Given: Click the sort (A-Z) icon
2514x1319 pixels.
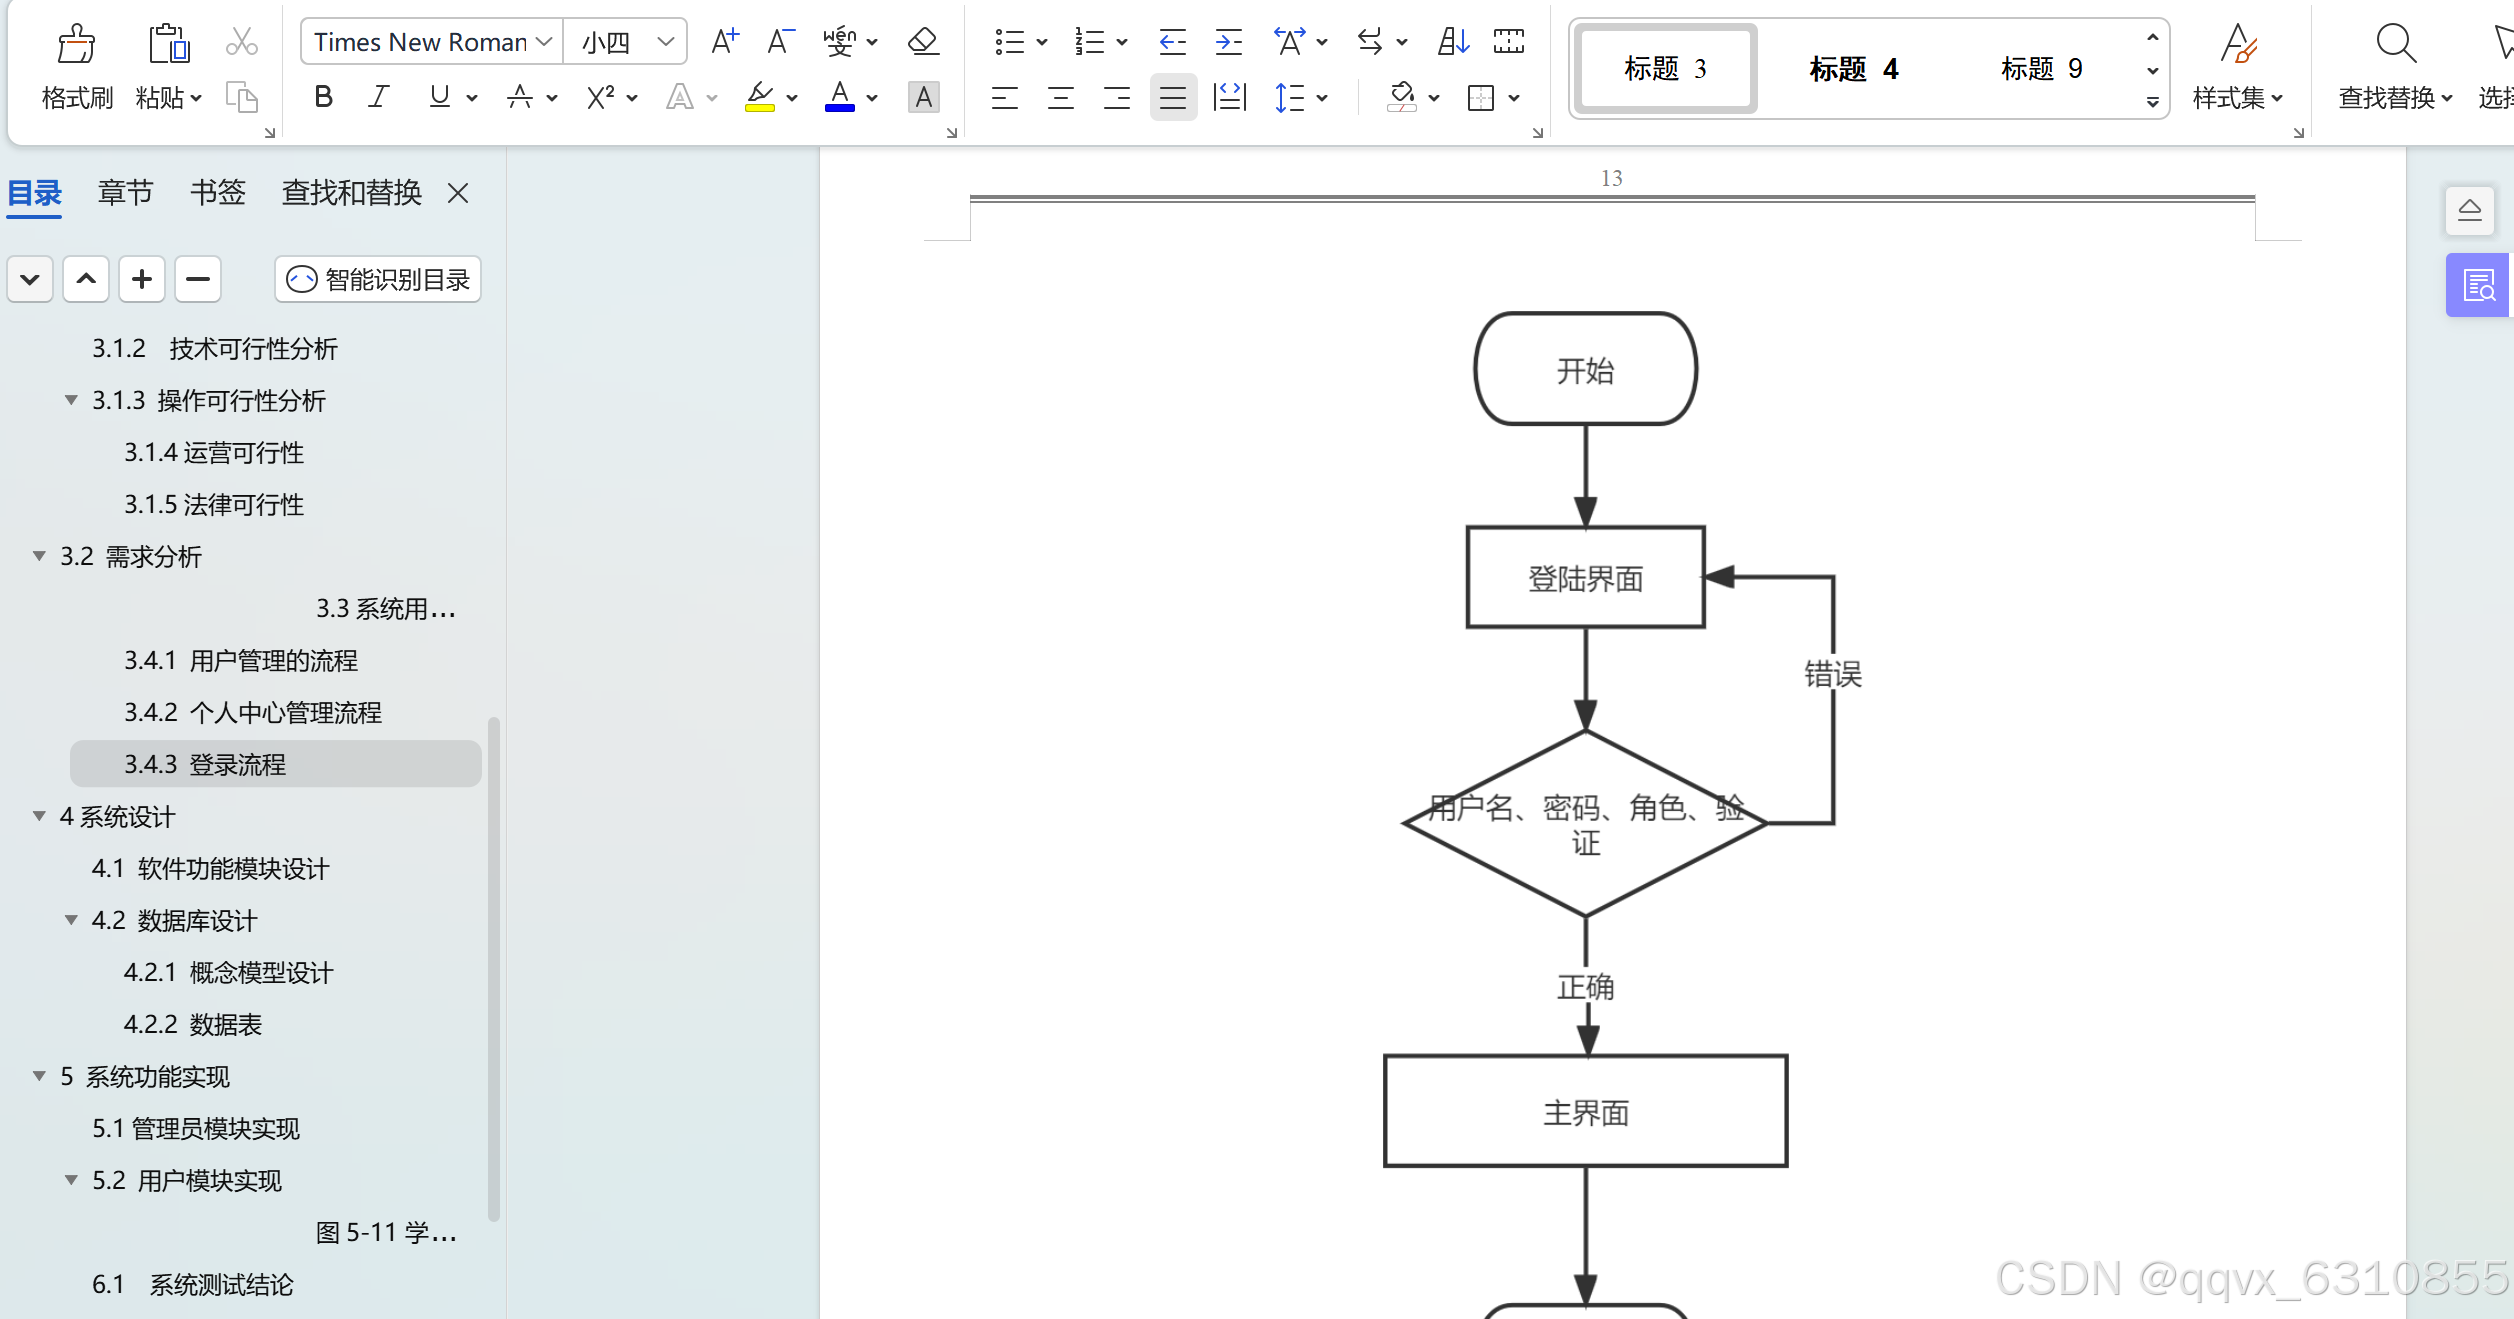Looking at the screenshot, I should pyautogui.click(x=1453, y=42).
